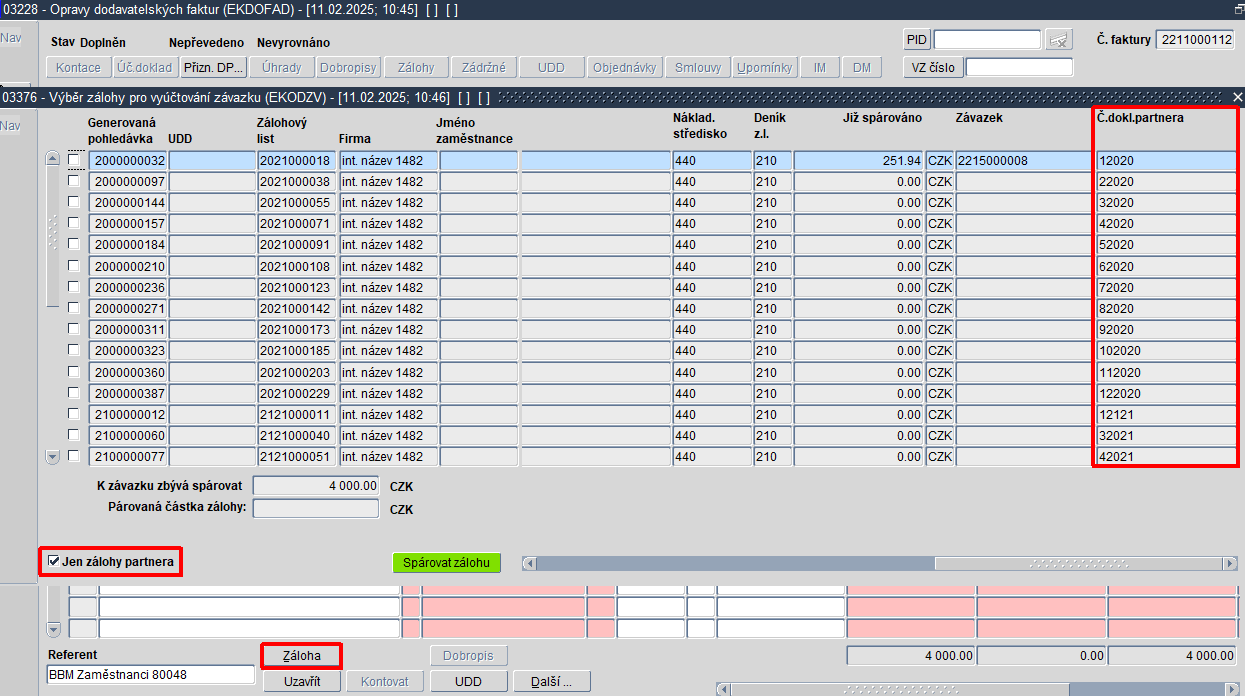Click the PID lookup icon button

pyautogui.click(x=1058, y=40)
